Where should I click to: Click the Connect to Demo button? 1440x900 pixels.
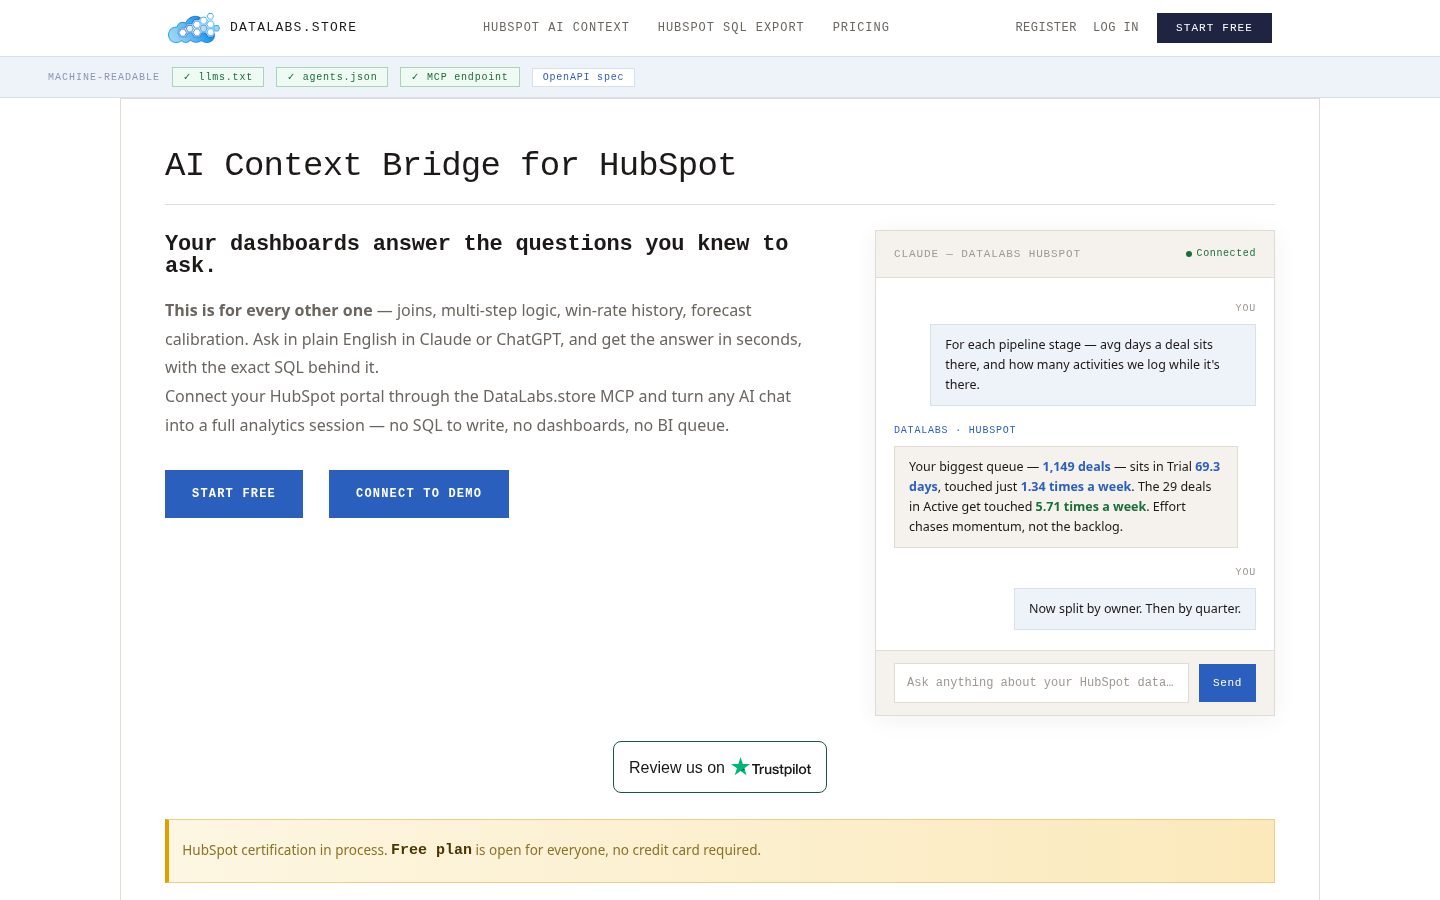click(x=419, y=494)
